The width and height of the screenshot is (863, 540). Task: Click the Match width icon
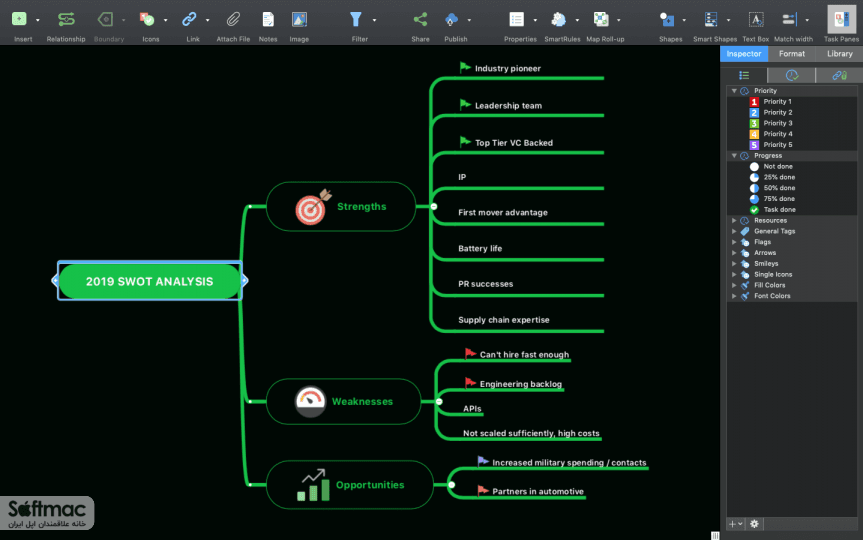789,19
